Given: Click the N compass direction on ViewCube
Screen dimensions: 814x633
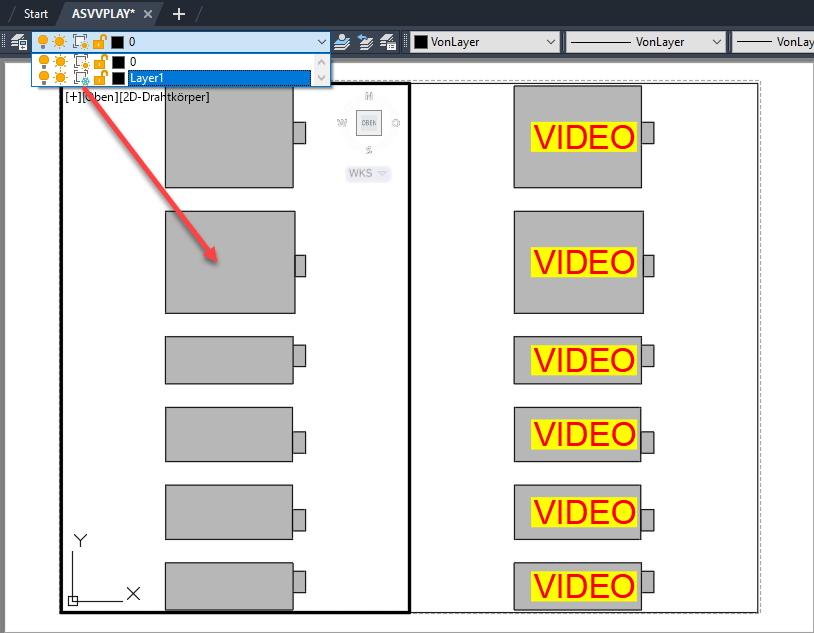Looking at the screenshot, I should tap(369, 96).
